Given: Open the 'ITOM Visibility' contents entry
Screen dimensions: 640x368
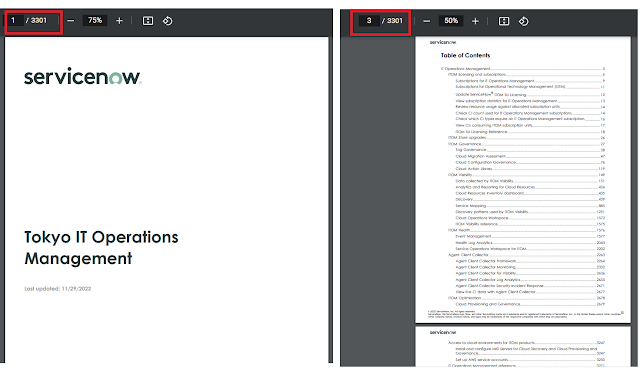Looking at the screenshot, I should click(x=526, y=175).
